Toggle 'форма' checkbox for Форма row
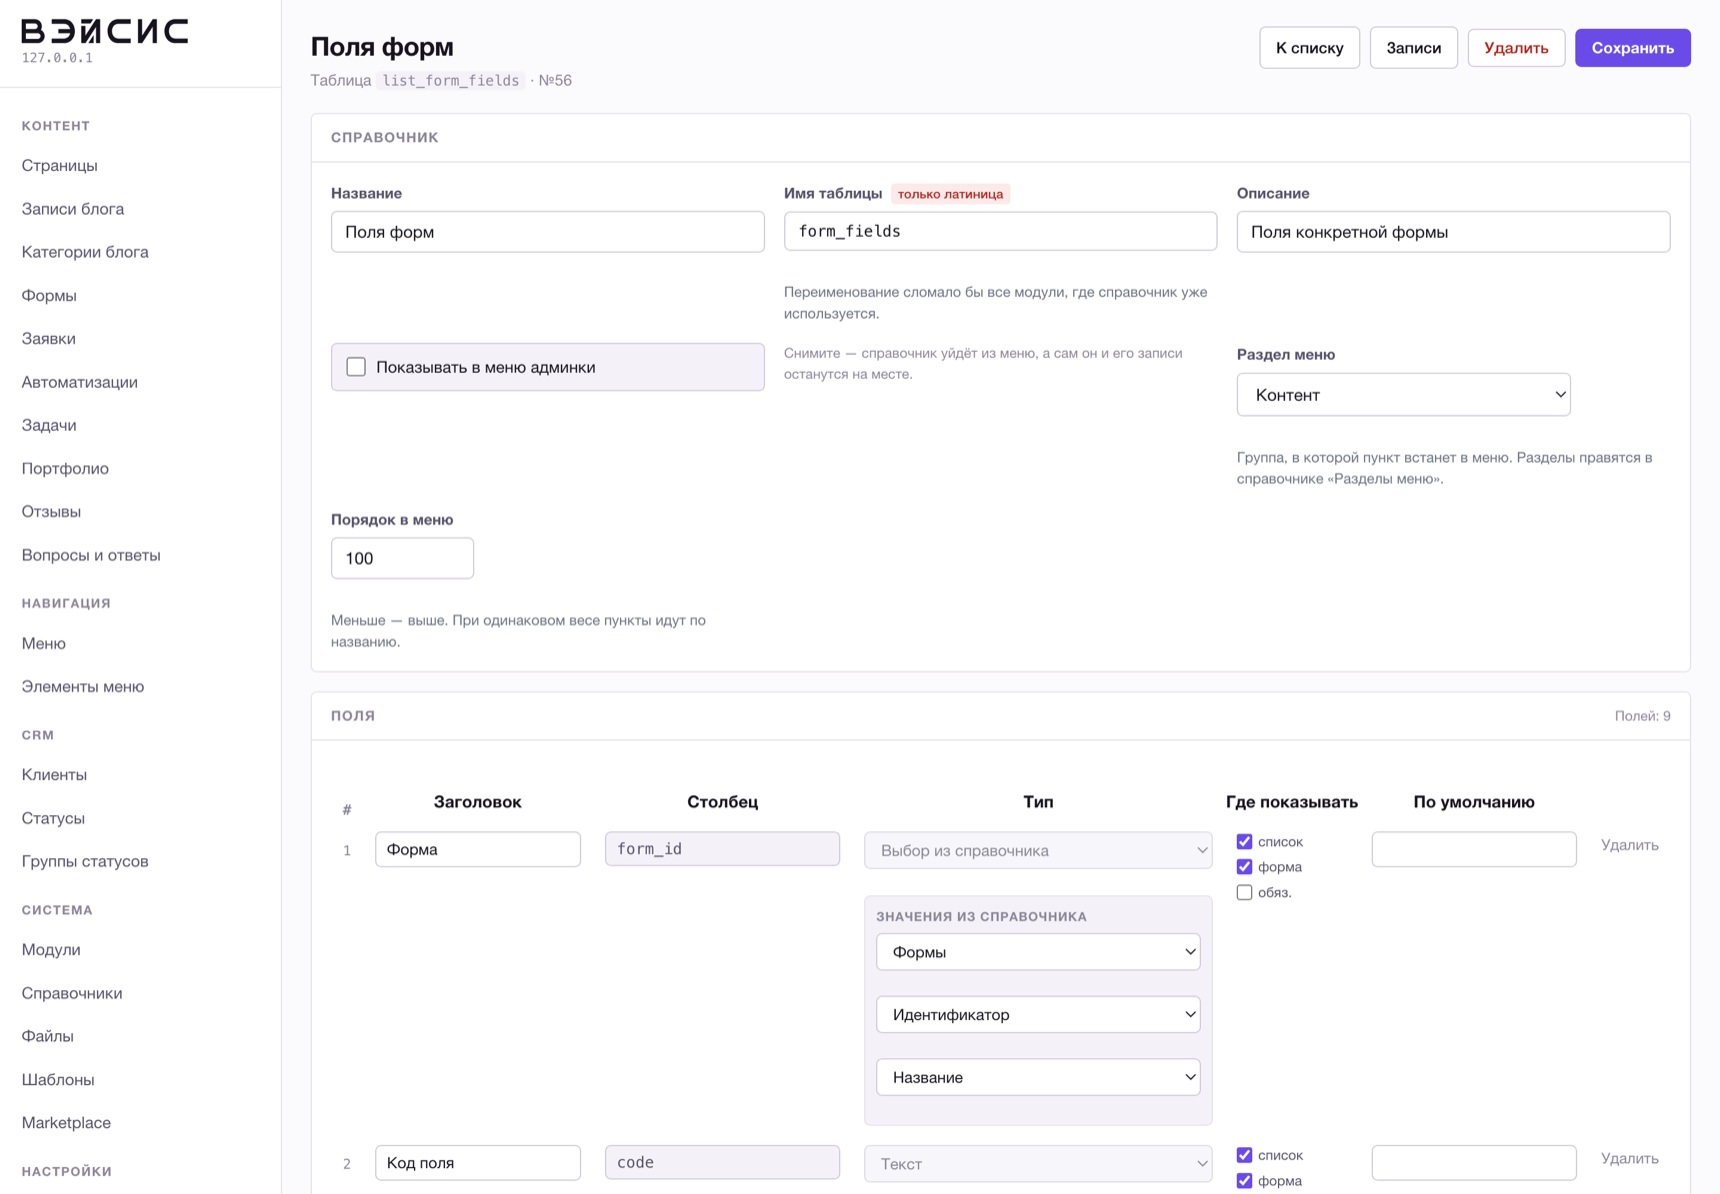The image size is (1720, 1194). pos(1244,867)
